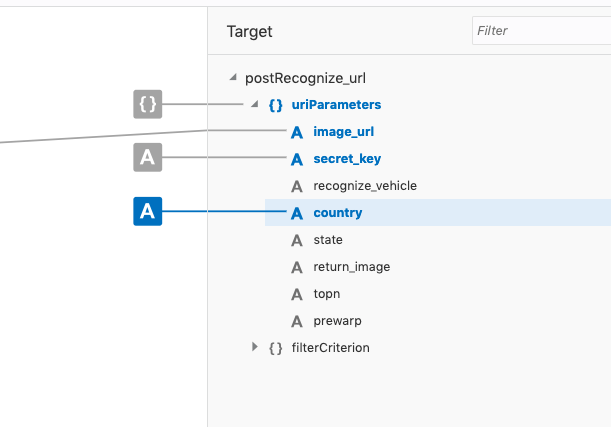Select the topn field

click(327, 294)
